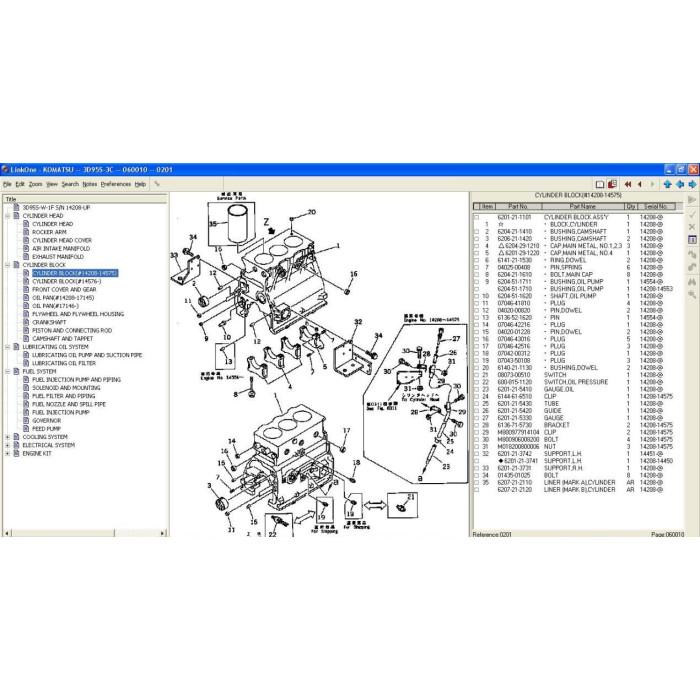The height and width of the screenshot is (700, 700).
Task: Select FLYWHEEL AND FLYWHEEL HOUSING in tree
Action: pos(78,314)
